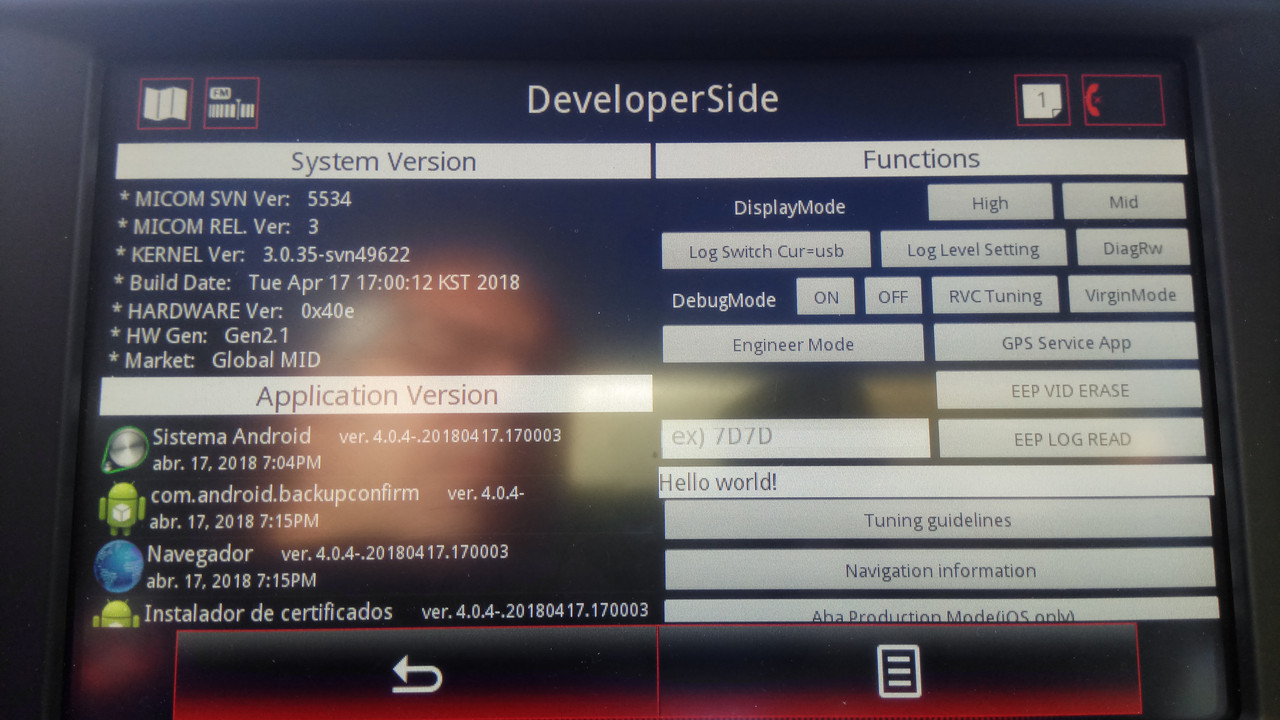
Task: Select the HW Gen Gen2.1 line
Action: click(x=200, y=335)
